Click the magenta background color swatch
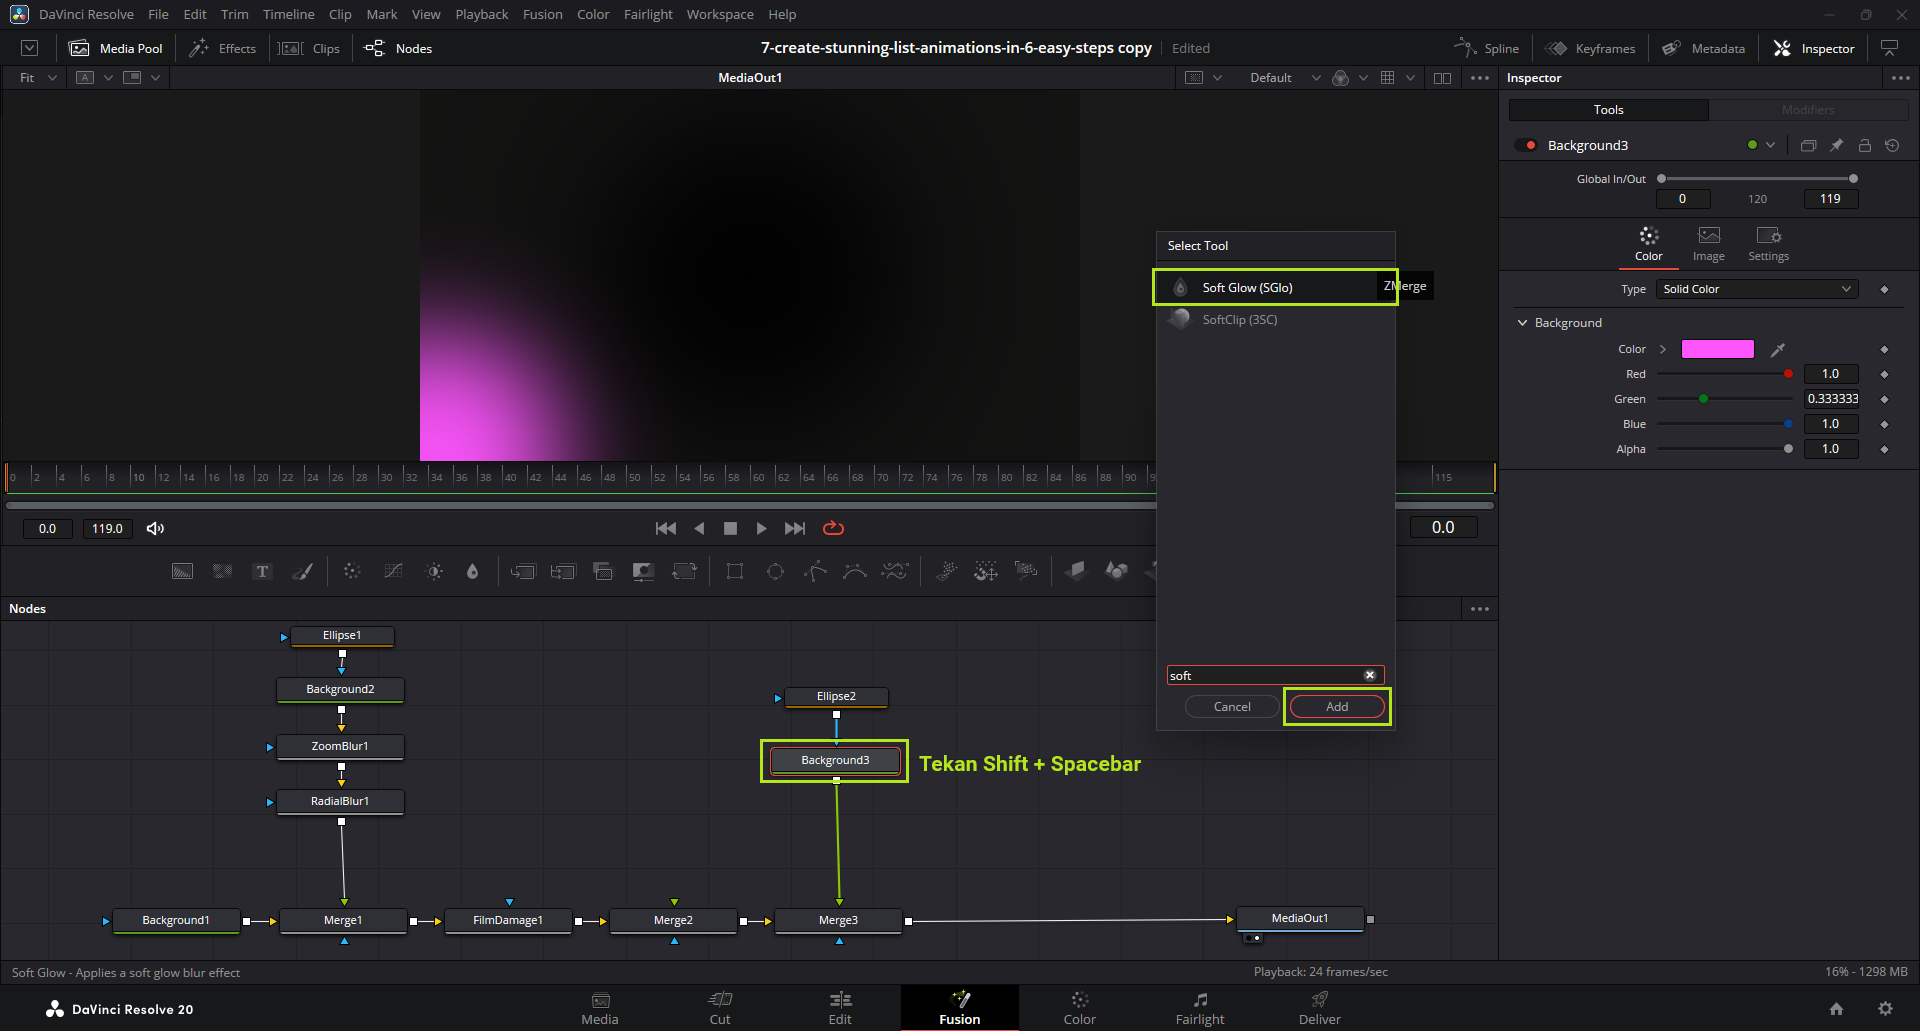 pos(1717,349)
